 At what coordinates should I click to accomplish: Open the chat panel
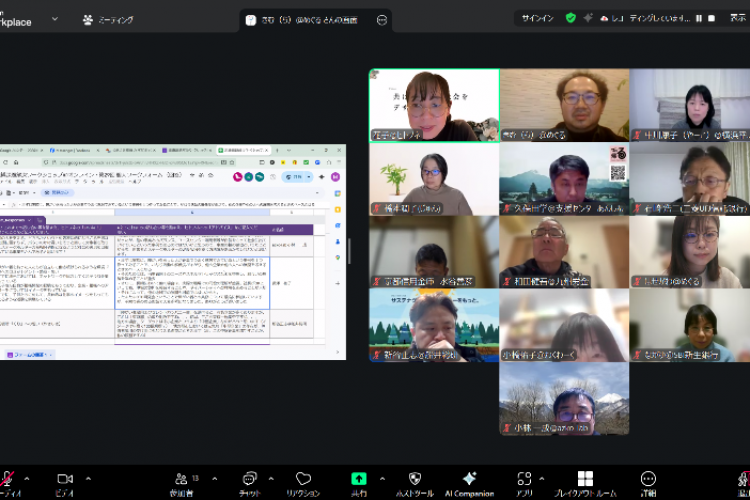[249, 479]
